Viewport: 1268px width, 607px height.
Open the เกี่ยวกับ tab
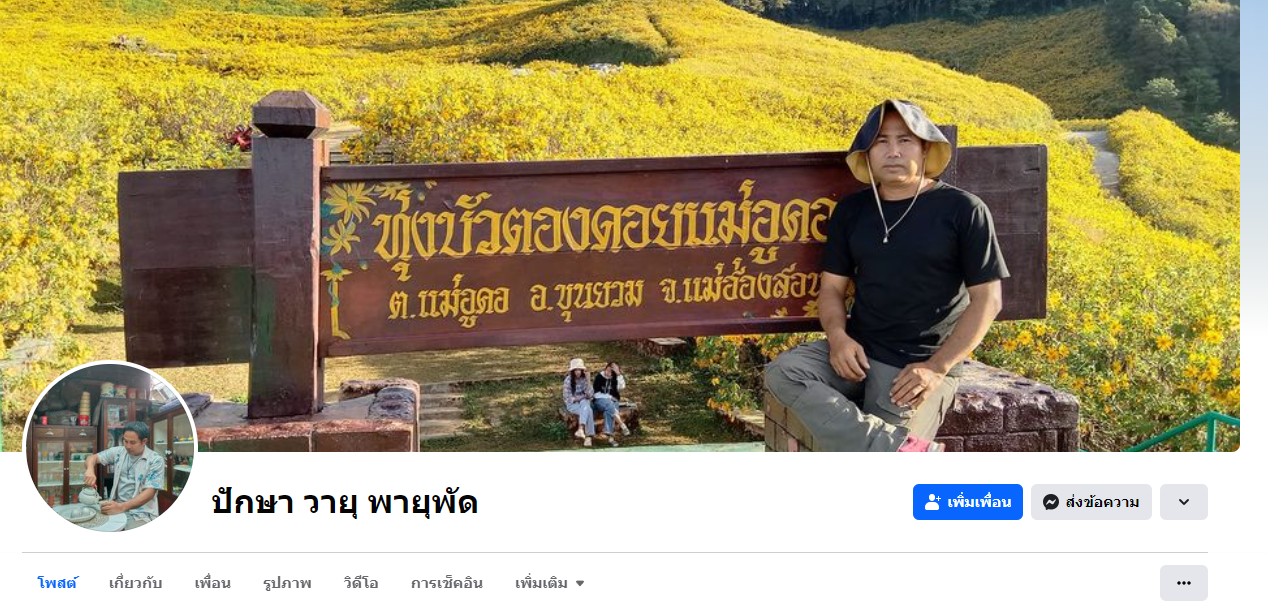click(x=136, y=583)
